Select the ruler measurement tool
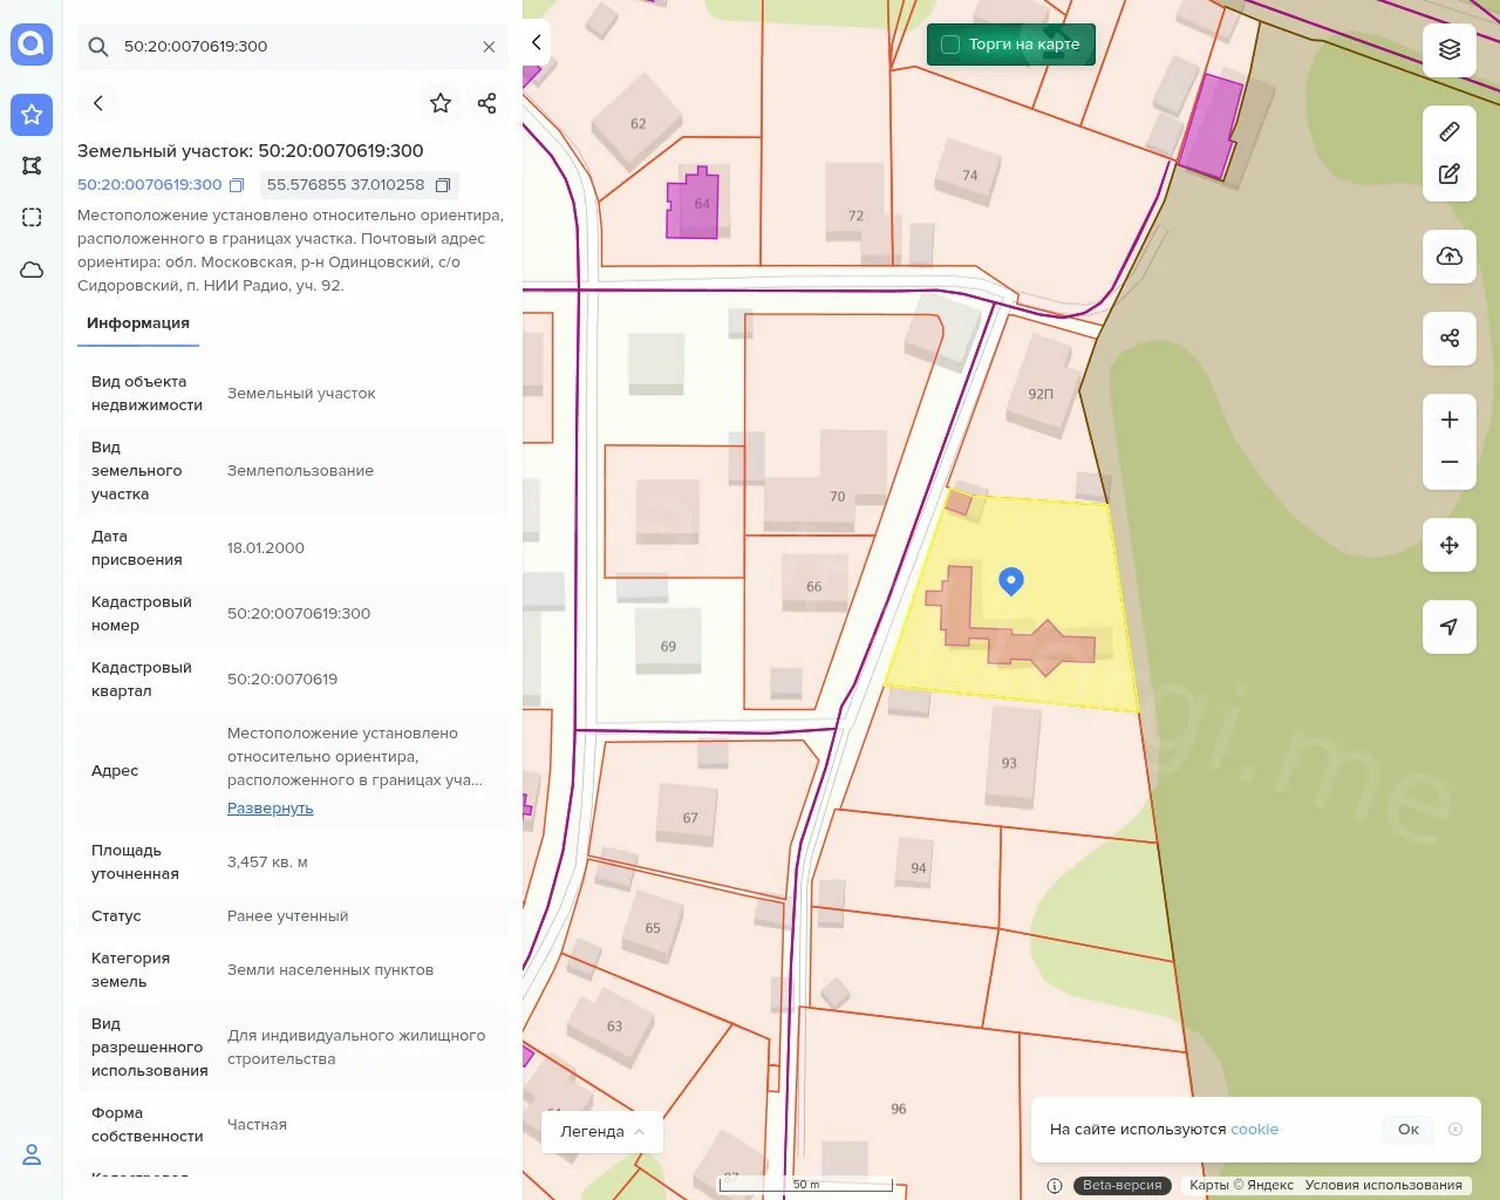 1449,132
